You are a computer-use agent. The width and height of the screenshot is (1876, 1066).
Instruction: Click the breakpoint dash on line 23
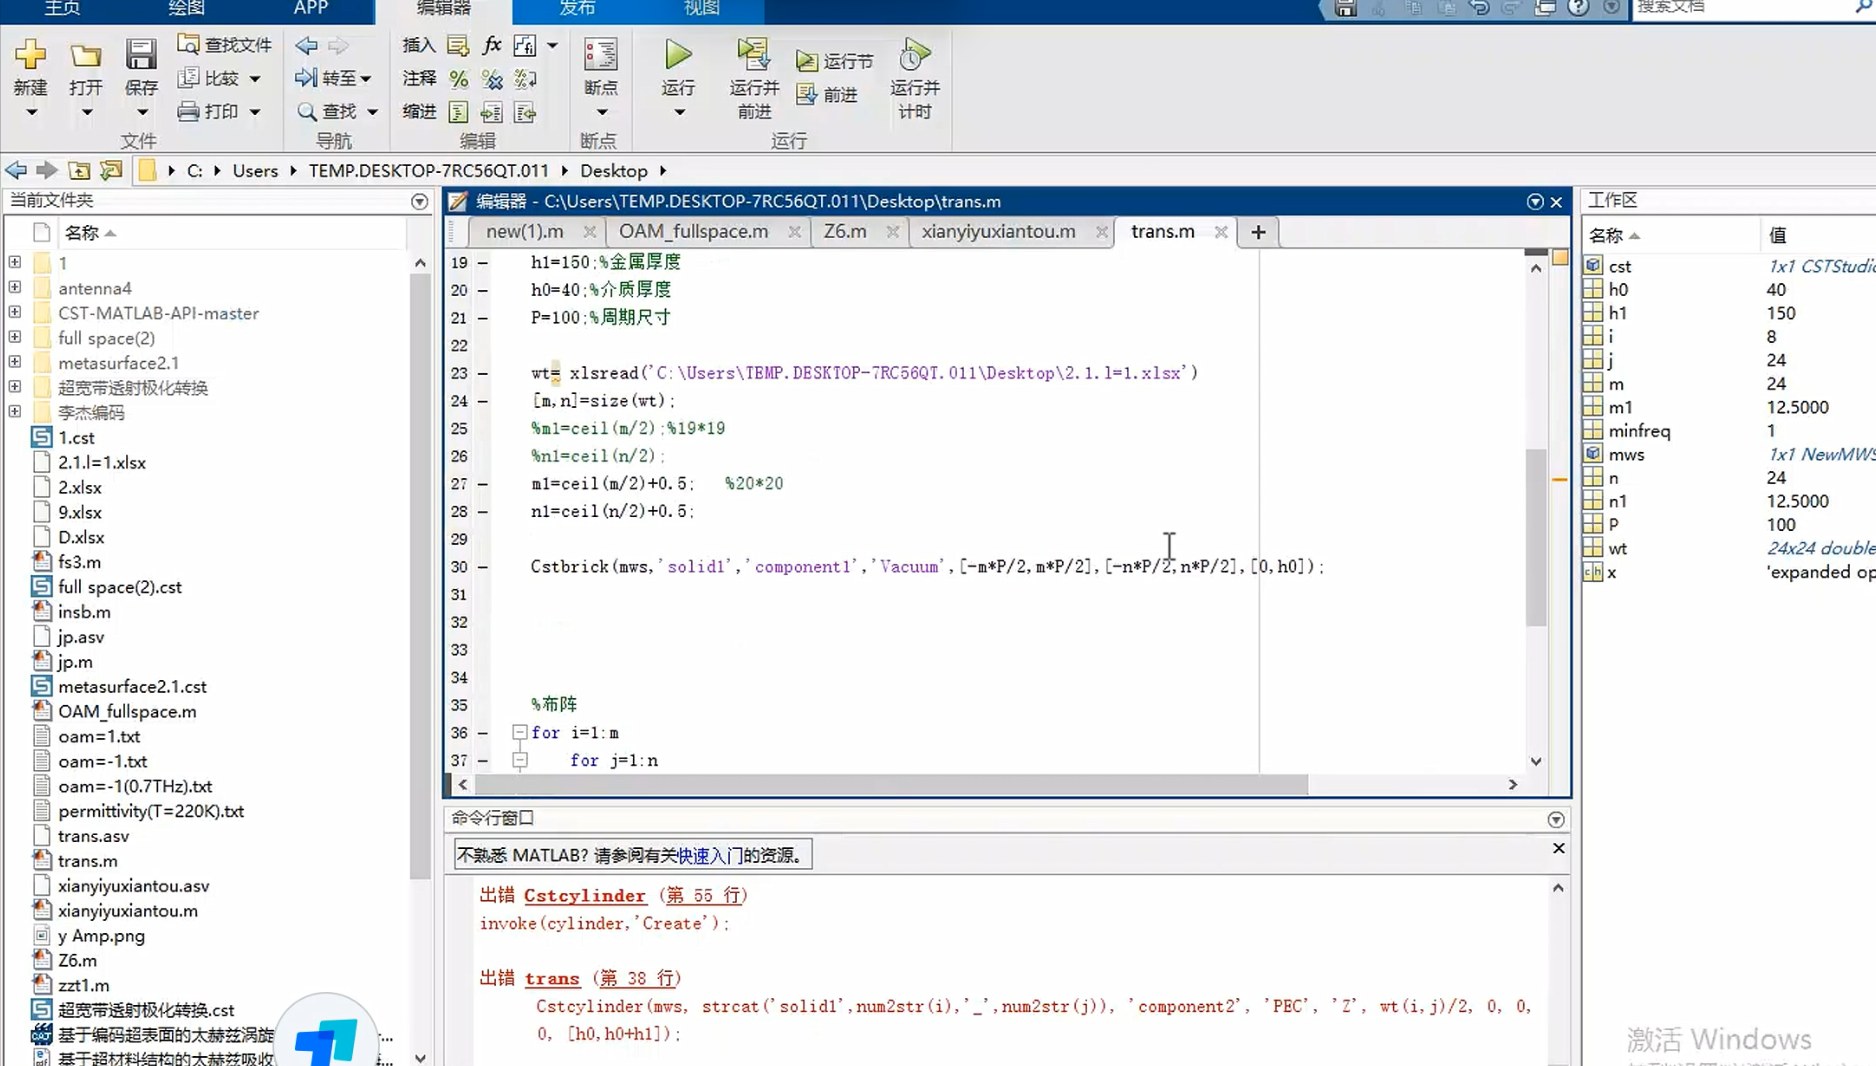(483, 373)
